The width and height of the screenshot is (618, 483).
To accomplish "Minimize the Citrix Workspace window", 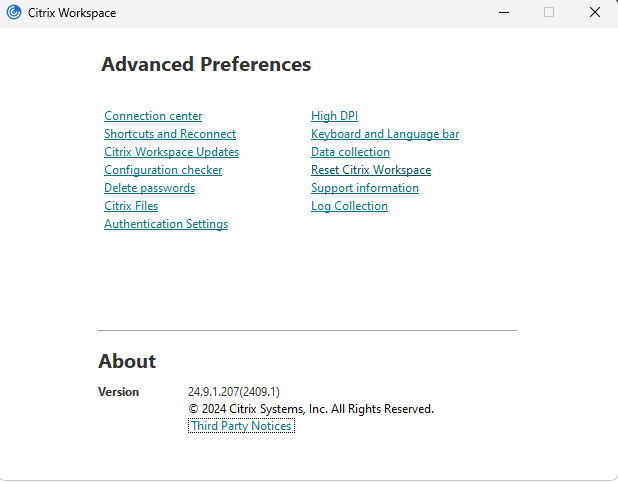I will [x=504, y=13].
